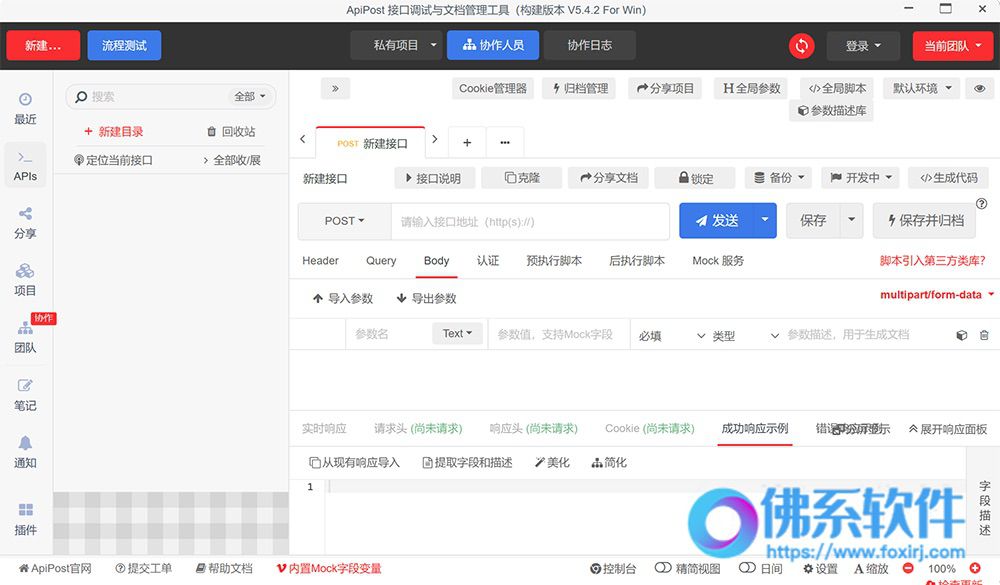
Task: Click the 参数值 parameter value field
Action: click(x=559, y=334)
